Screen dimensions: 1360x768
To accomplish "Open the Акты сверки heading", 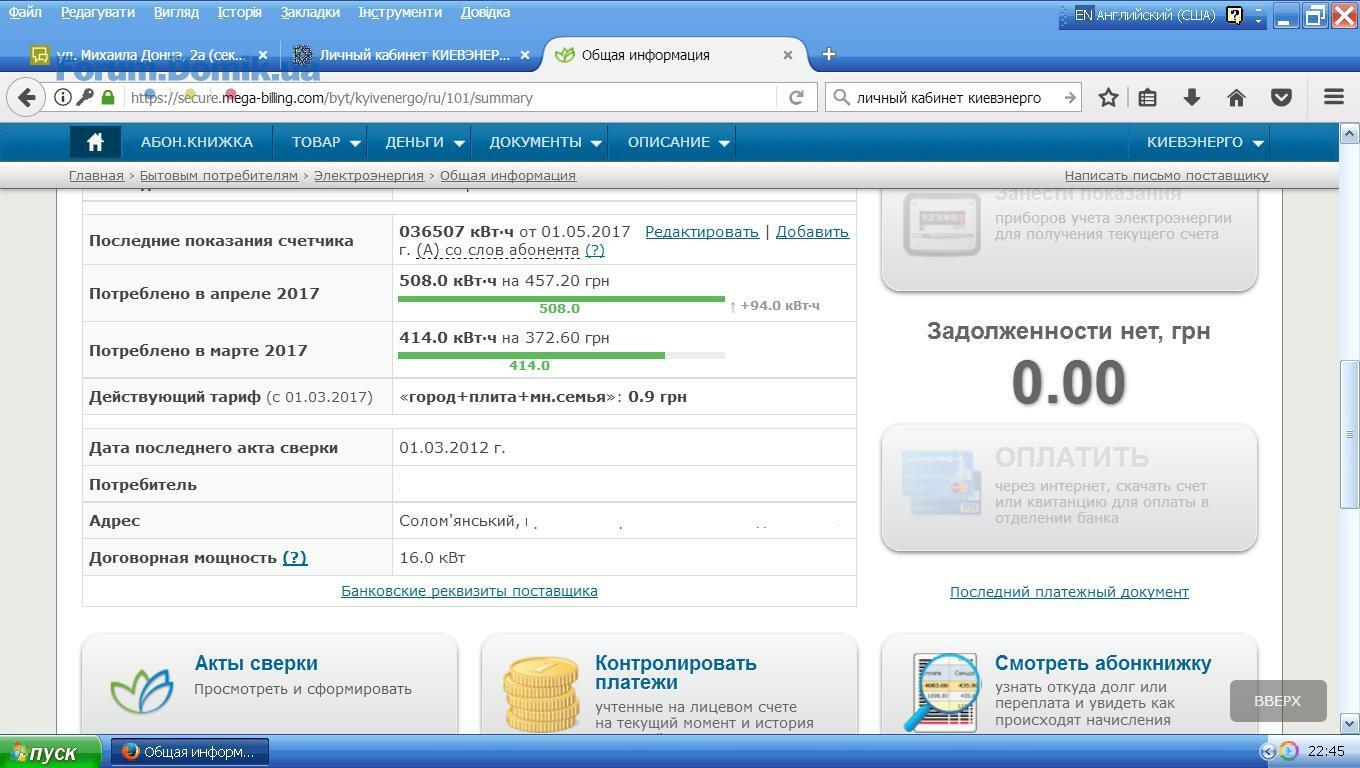I will (256, 663).
